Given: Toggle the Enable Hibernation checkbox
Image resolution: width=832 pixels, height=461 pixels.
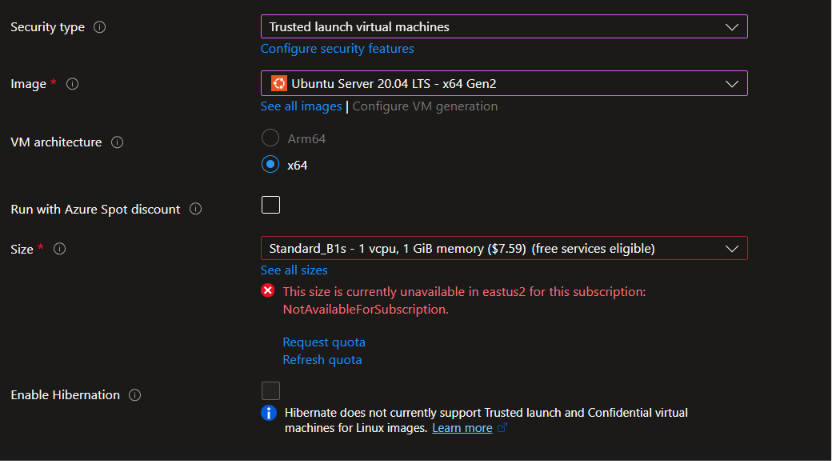Looking at the screenshot, I should coord(271,390).
